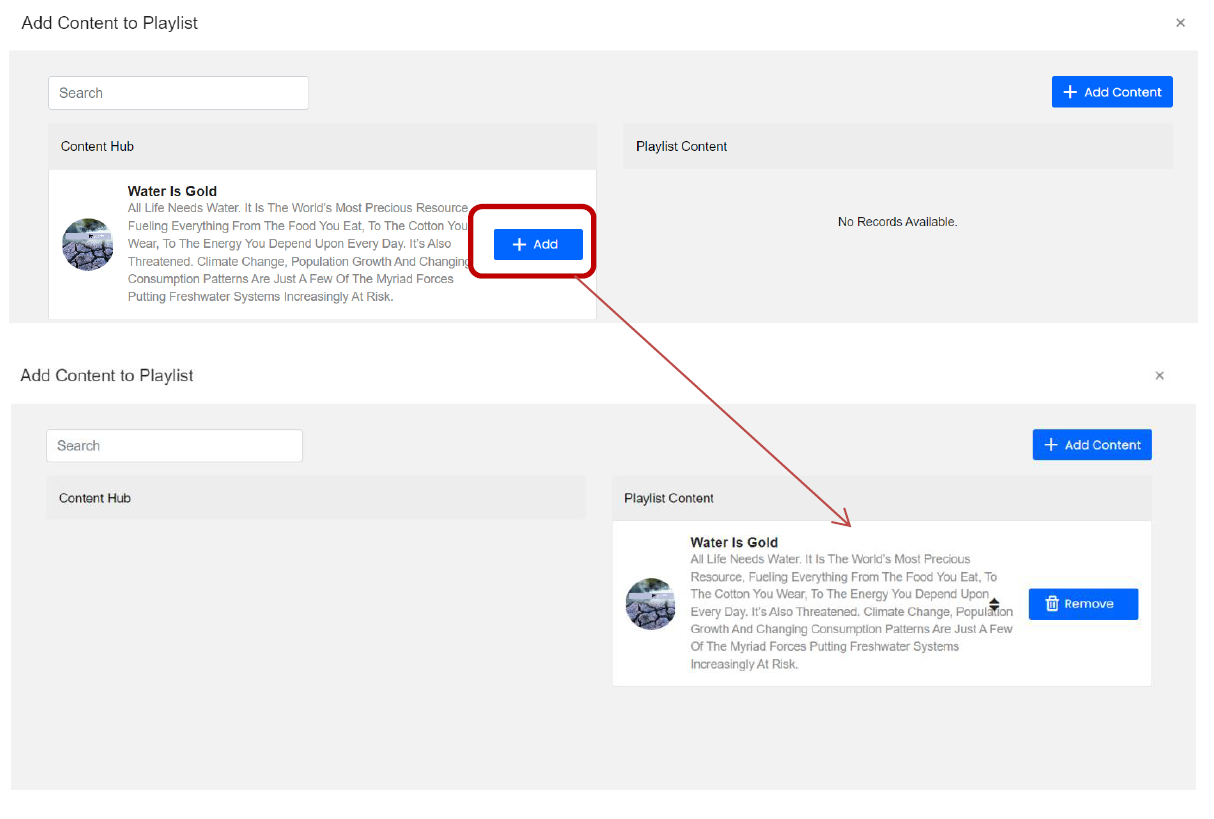The image size is (1214, 819).
Task: Click the trash Remove button in Playlist Content
Action: point(1083,604)
